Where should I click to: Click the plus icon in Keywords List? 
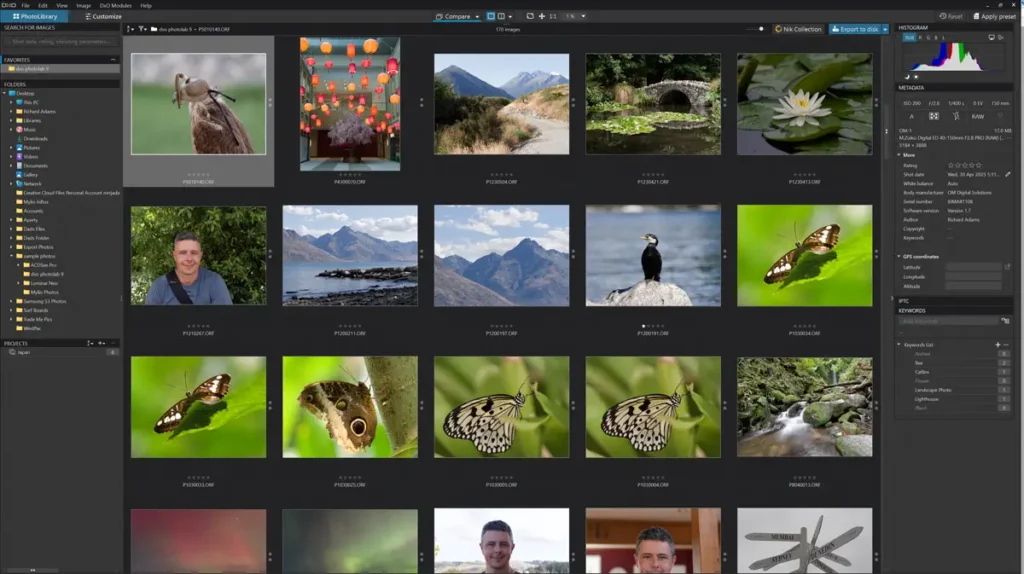tap(997, 344)
